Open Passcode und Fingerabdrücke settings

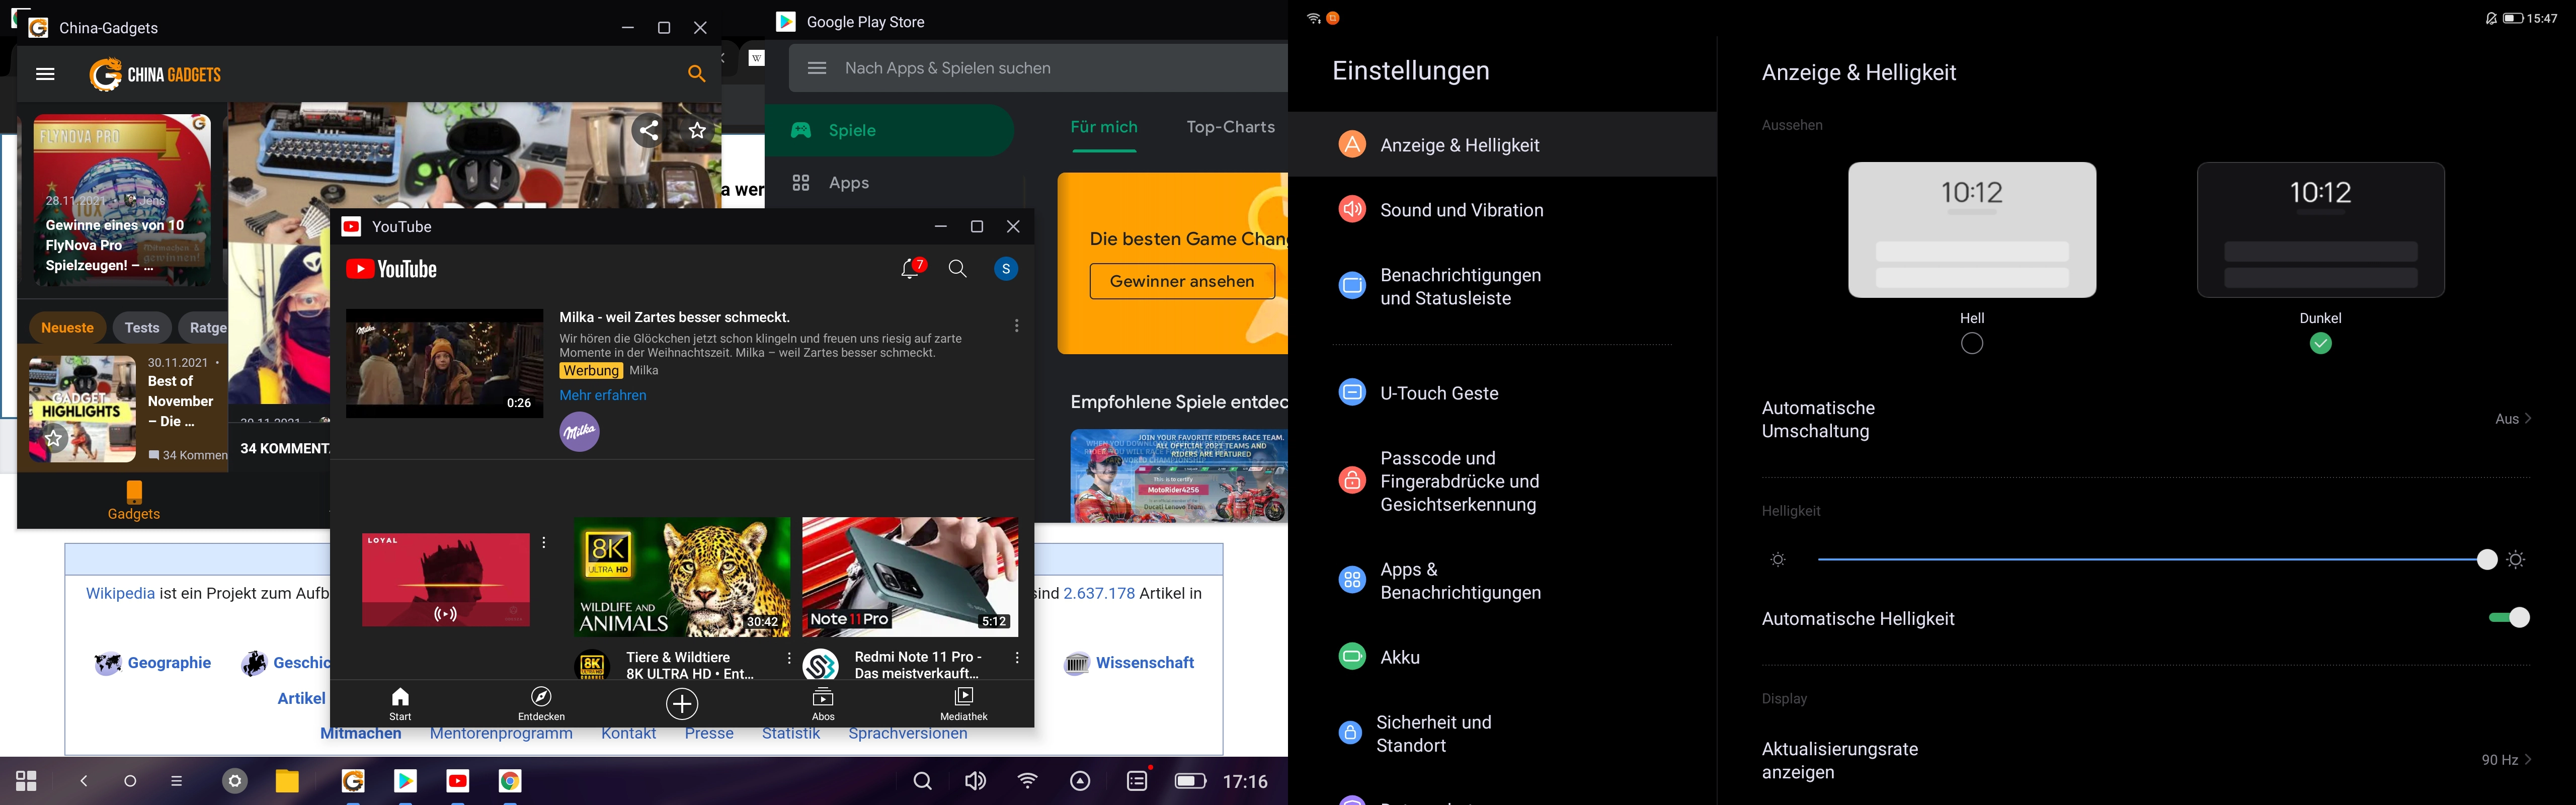coord(1502,482)
